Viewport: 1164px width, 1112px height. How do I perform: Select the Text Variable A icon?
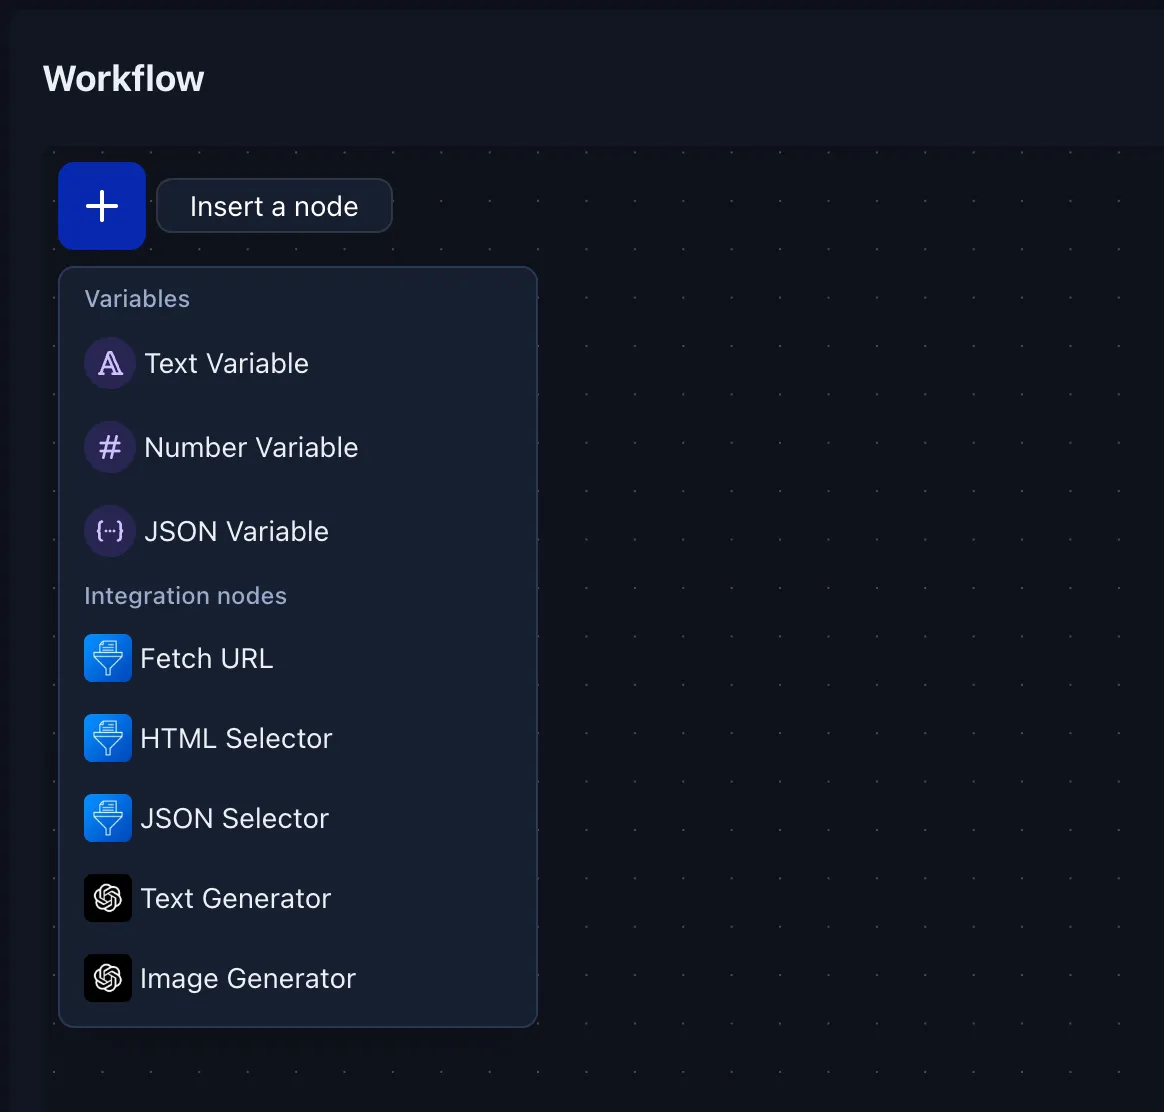(110, 363)
